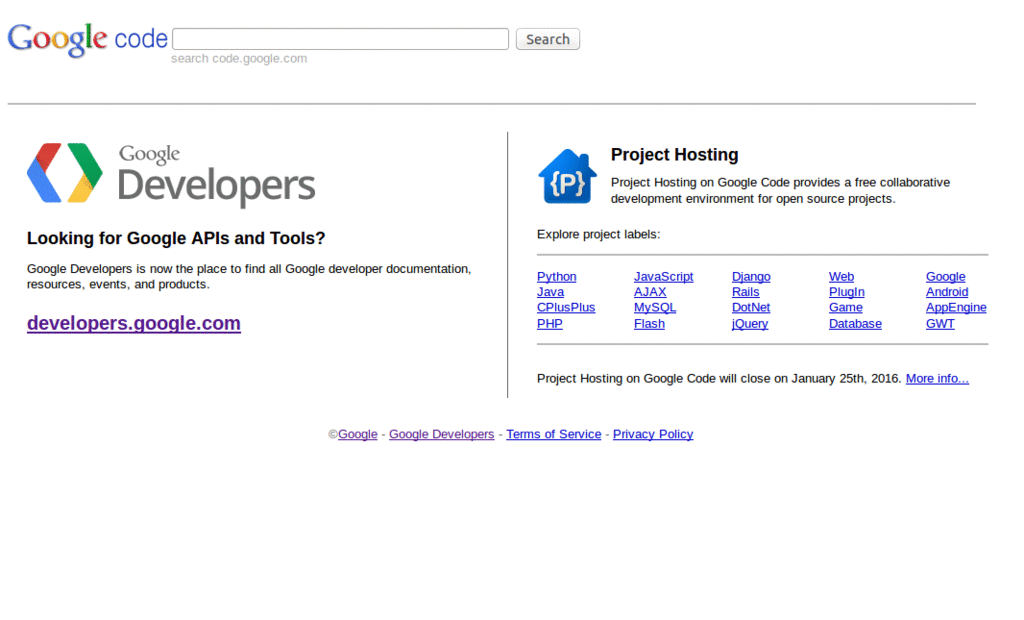Click the Project Hosting house icon
Image resolution: width=1024 pixels, height=620 pixels.
point(567,176)
